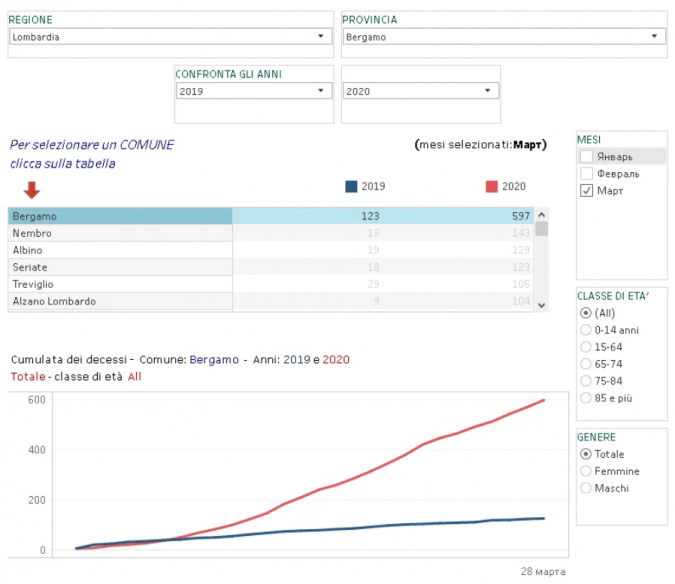Uncheck the Март month checkbox
Image resolution: width=675 pixels, height=584 pixels.
(x=587, y=191)
